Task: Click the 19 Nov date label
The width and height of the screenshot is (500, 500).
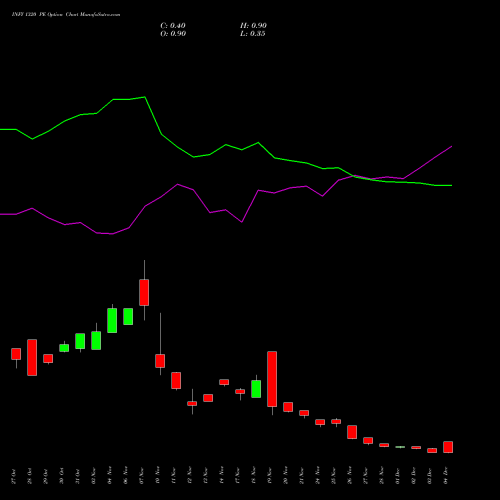Action: tap(270, 475)
